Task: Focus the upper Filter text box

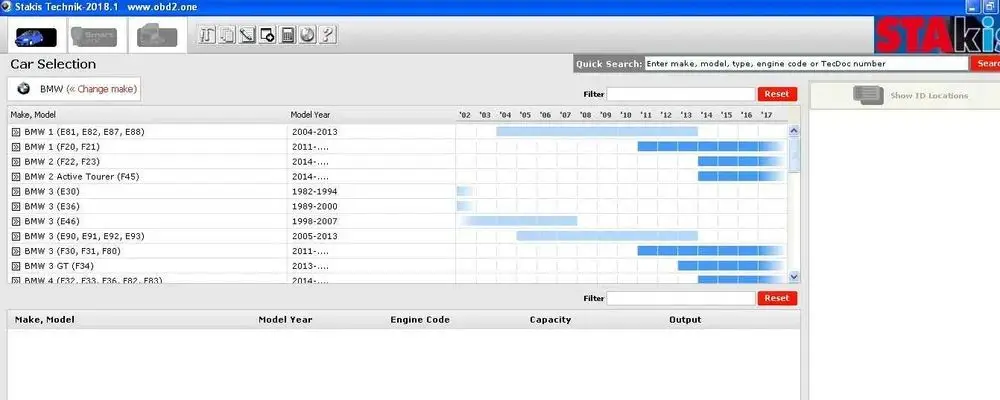Action: click(x=680, y=94)
